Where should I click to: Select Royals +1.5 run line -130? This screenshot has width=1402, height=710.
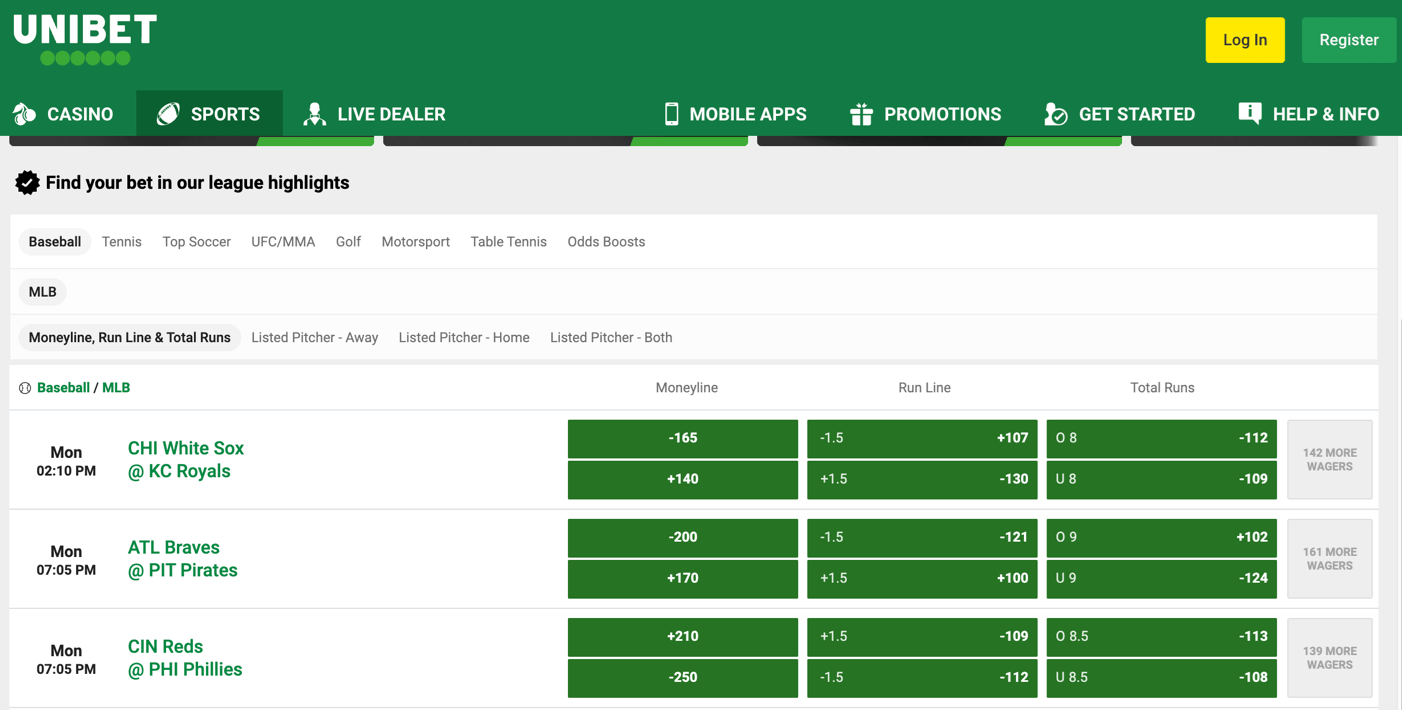tap(922, 480)
